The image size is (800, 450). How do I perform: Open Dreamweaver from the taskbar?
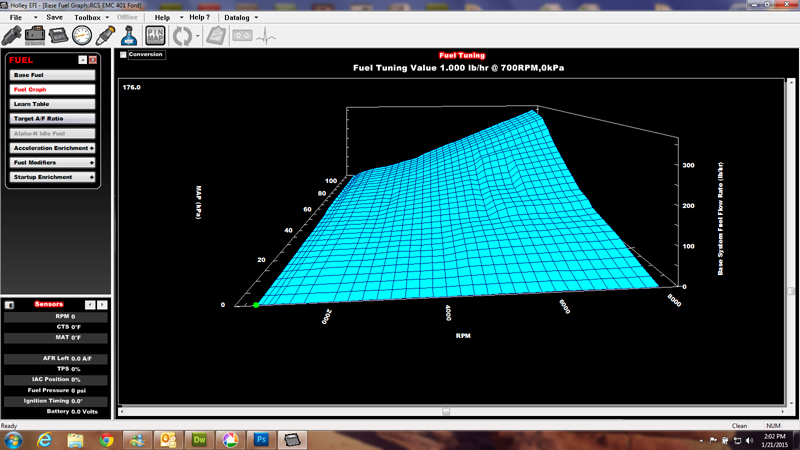pos(199,440)
